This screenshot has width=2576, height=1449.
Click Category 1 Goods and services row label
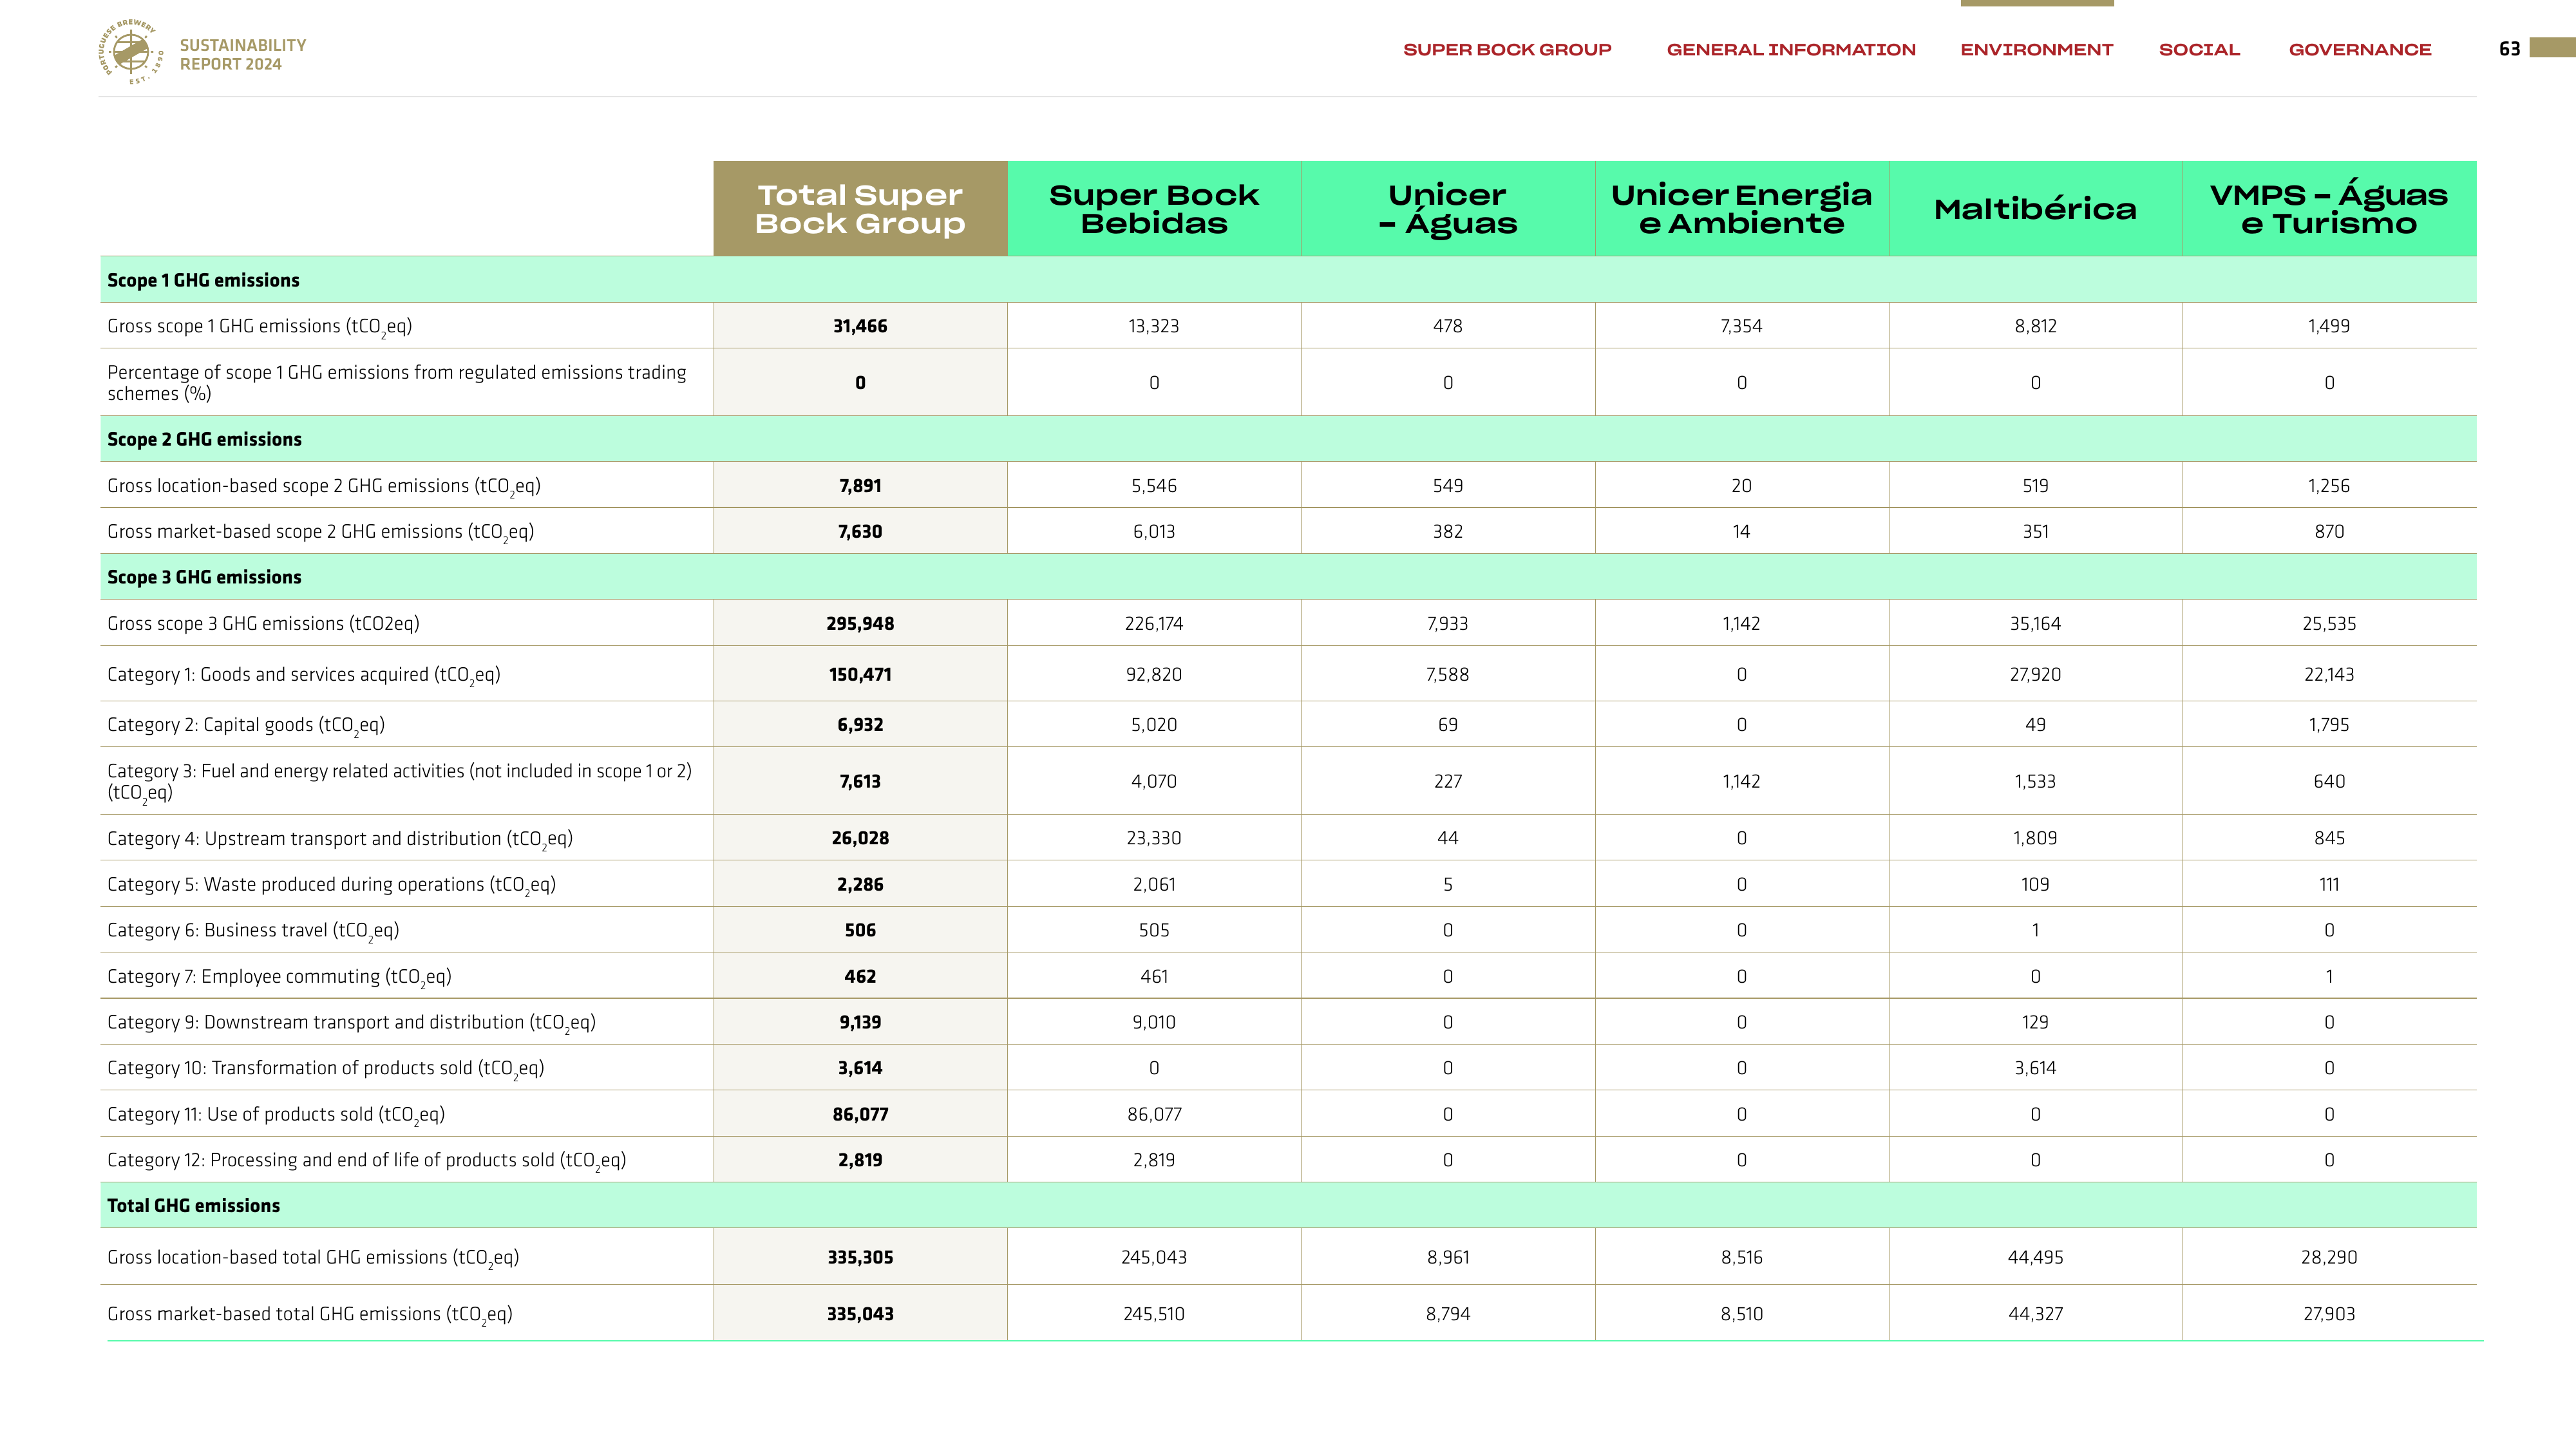(304, 676)
